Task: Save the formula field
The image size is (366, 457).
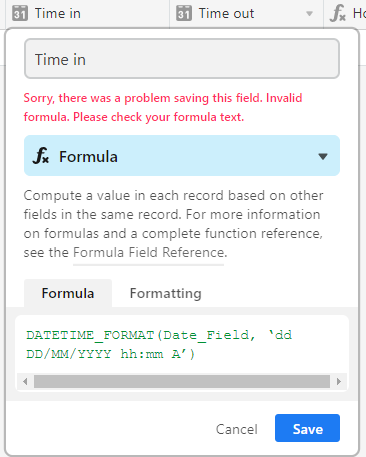Action: pos(307,428)
